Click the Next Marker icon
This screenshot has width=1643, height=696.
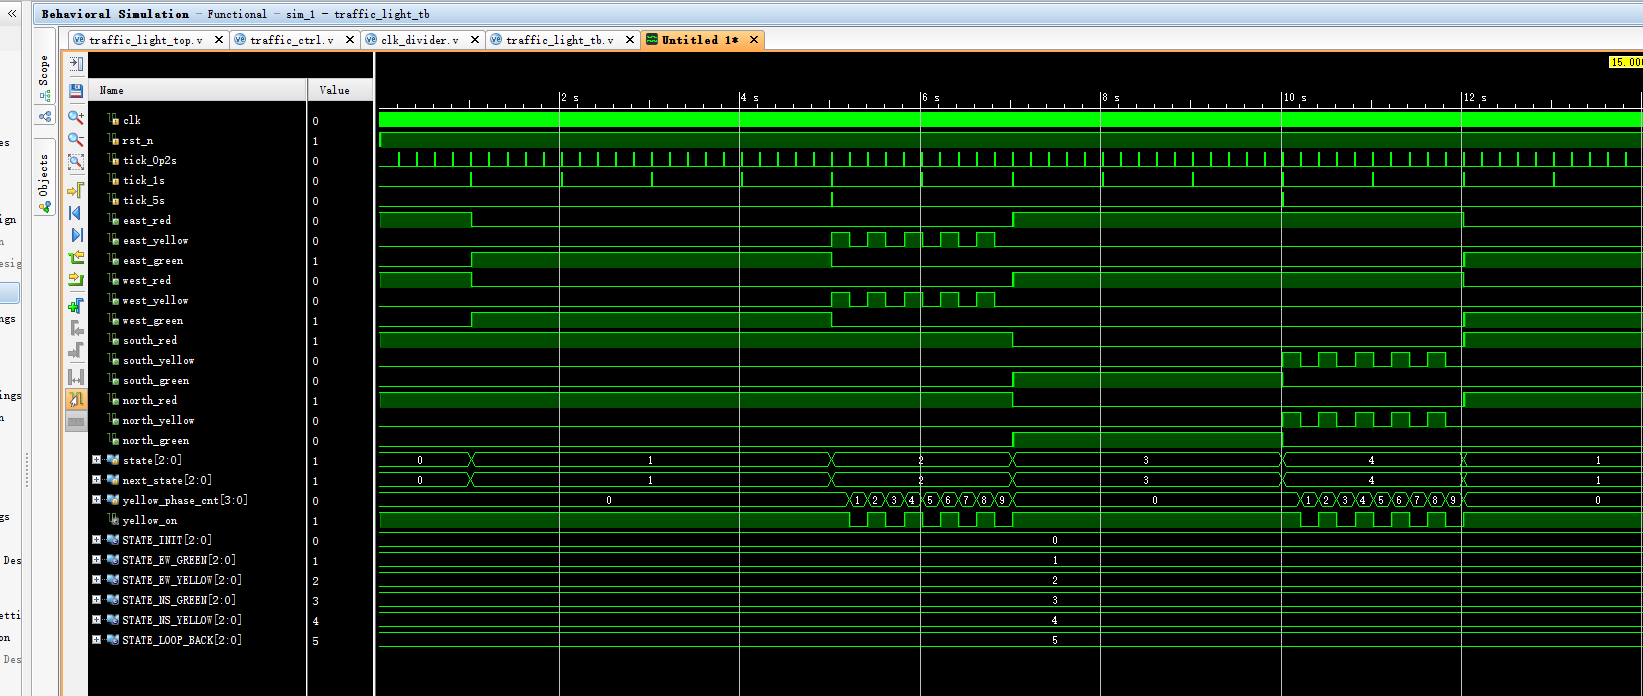click(x=76, y=351)
